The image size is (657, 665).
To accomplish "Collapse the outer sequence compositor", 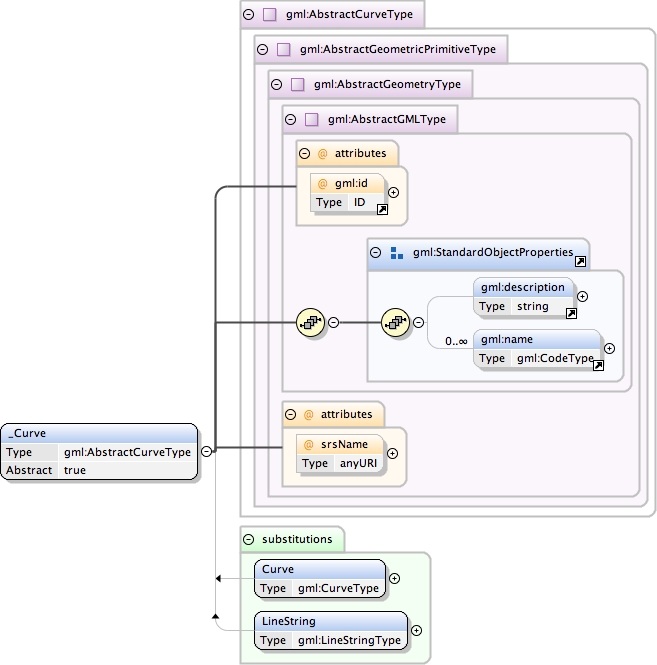I will coord(334,323).
